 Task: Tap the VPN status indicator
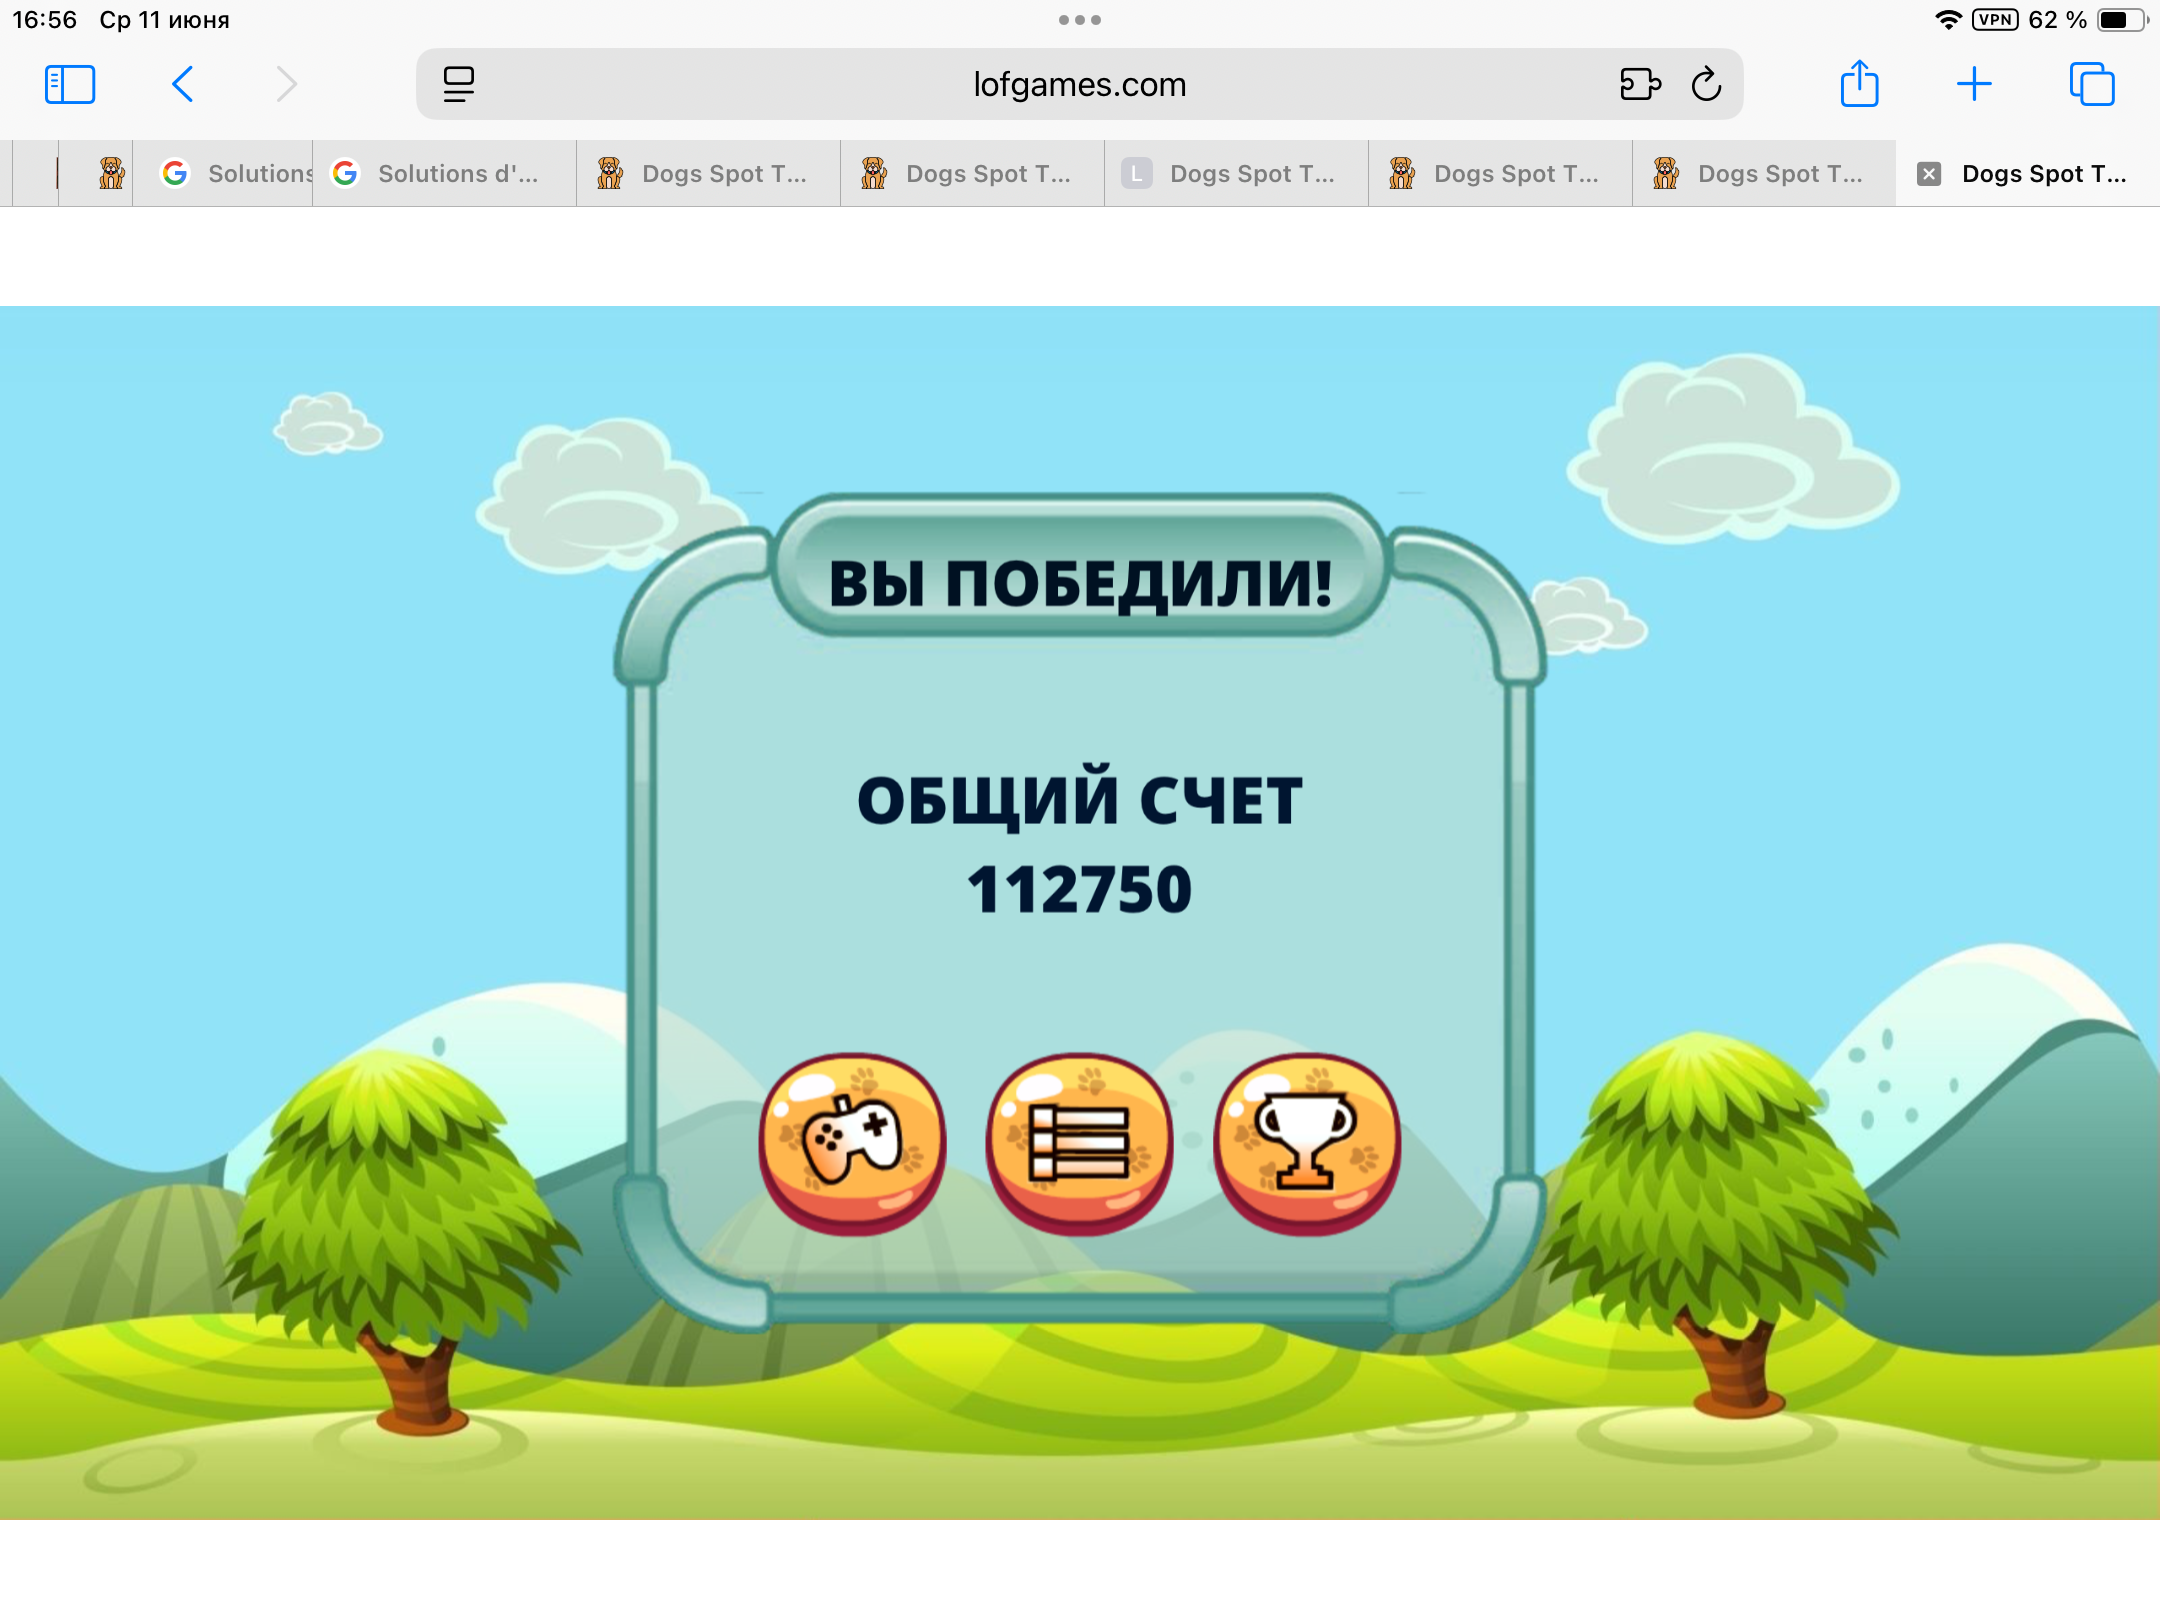pos(1995,20)
